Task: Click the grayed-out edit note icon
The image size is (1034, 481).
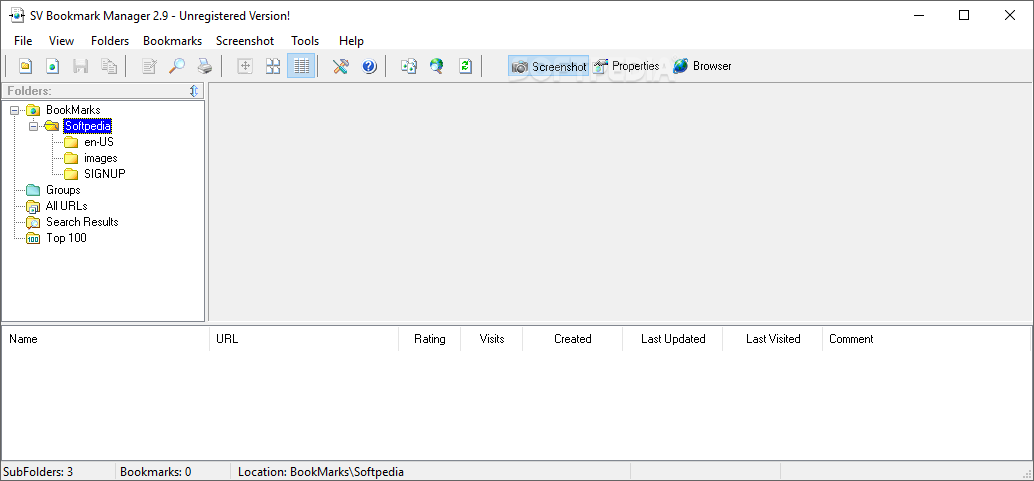Action: click(150, 66)
